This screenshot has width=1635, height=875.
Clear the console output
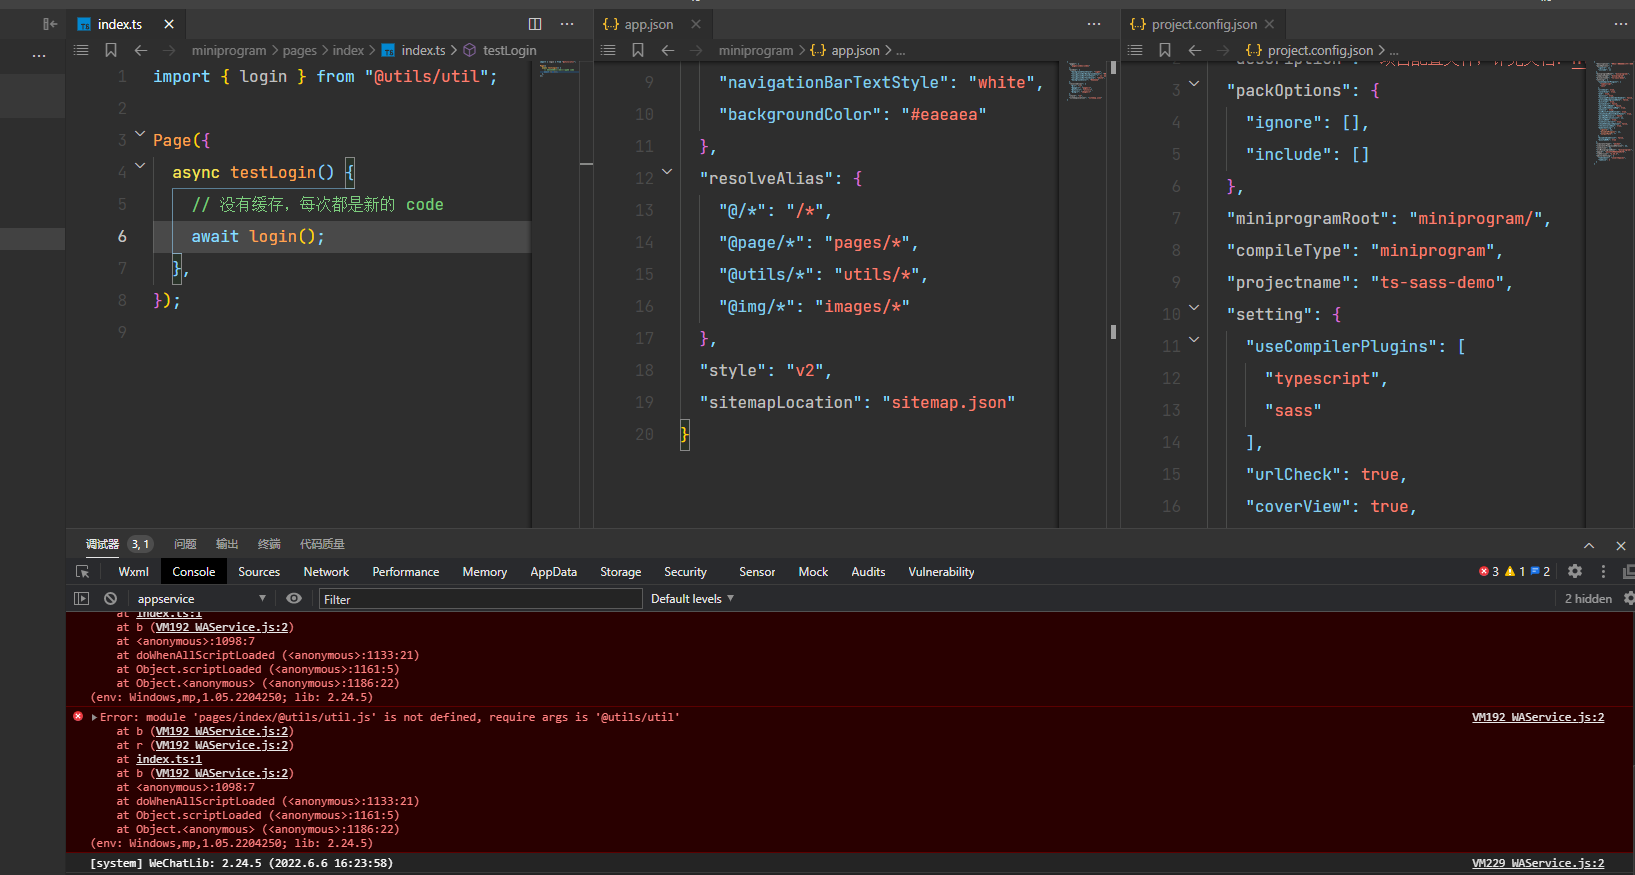pyautogui.click(x=110, y=599)
